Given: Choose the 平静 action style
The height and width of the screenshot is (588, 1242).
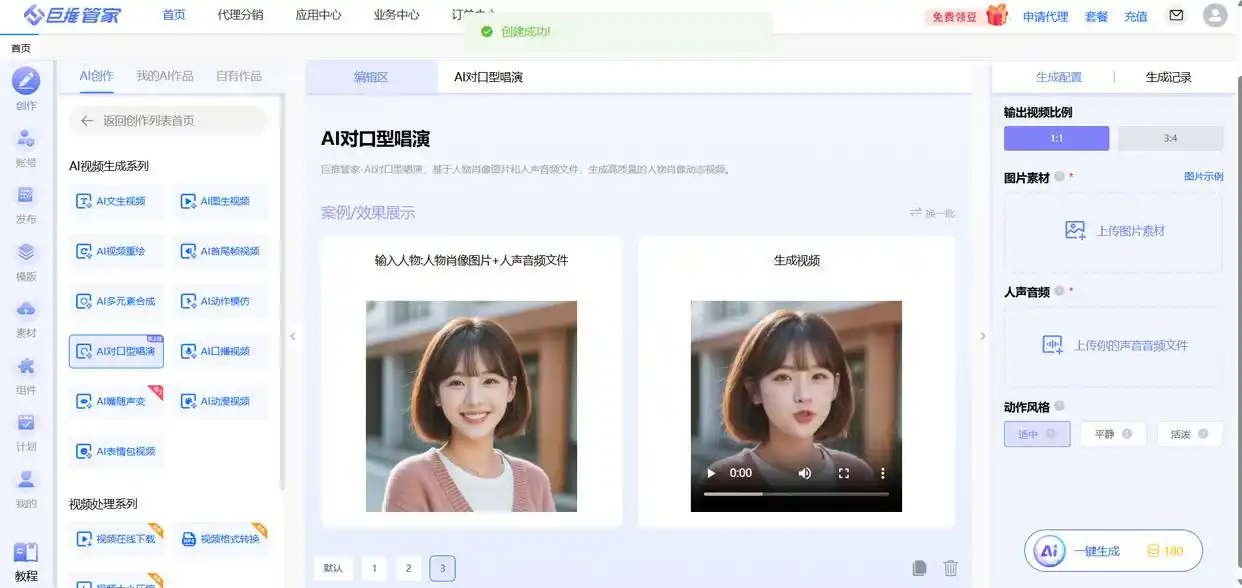Looking at the screenshot, I should coord(1113,434).
